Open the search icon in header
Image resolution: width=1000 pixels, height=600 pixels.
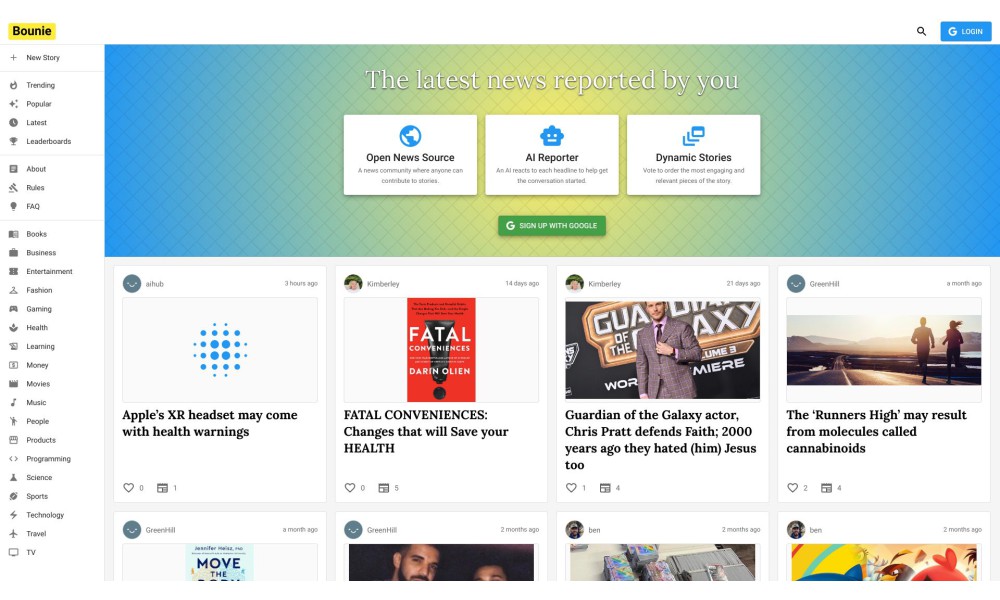click(921, 31)
